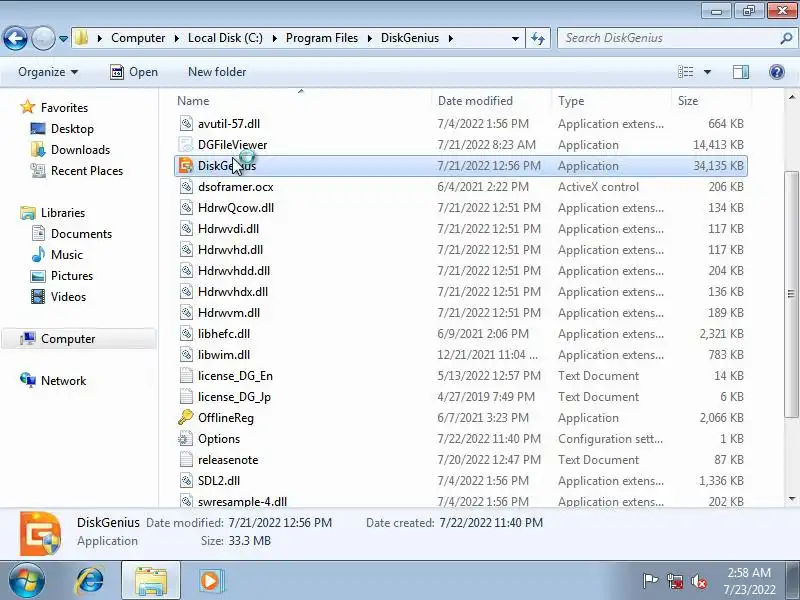Expand the Computer breadcrumb arrow
The image size is (800, 600).
tap(176, 38)
